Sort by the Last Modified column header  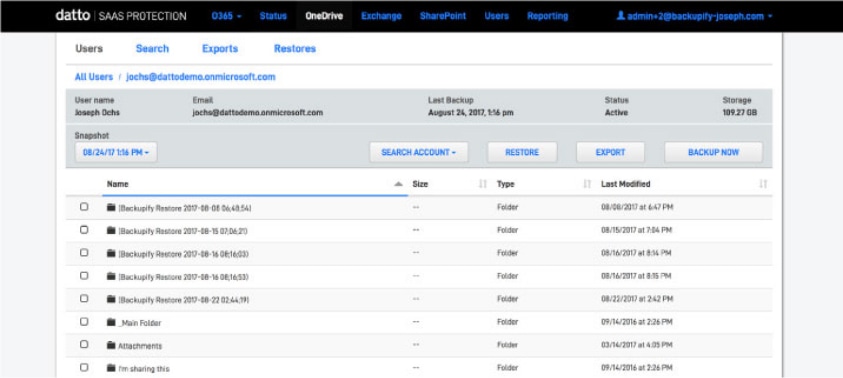(x=625, y=184)
